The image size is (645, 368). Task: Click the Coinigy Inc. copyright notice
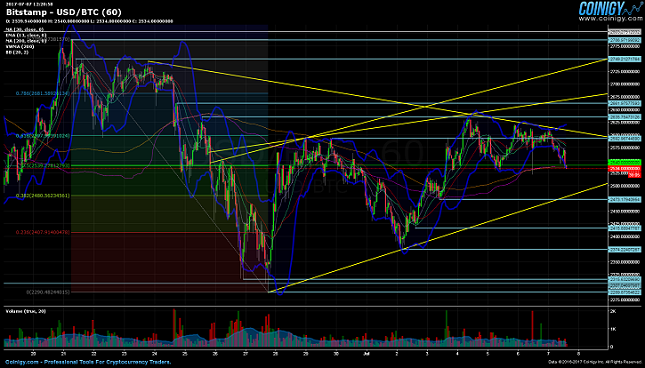(595, 362)
